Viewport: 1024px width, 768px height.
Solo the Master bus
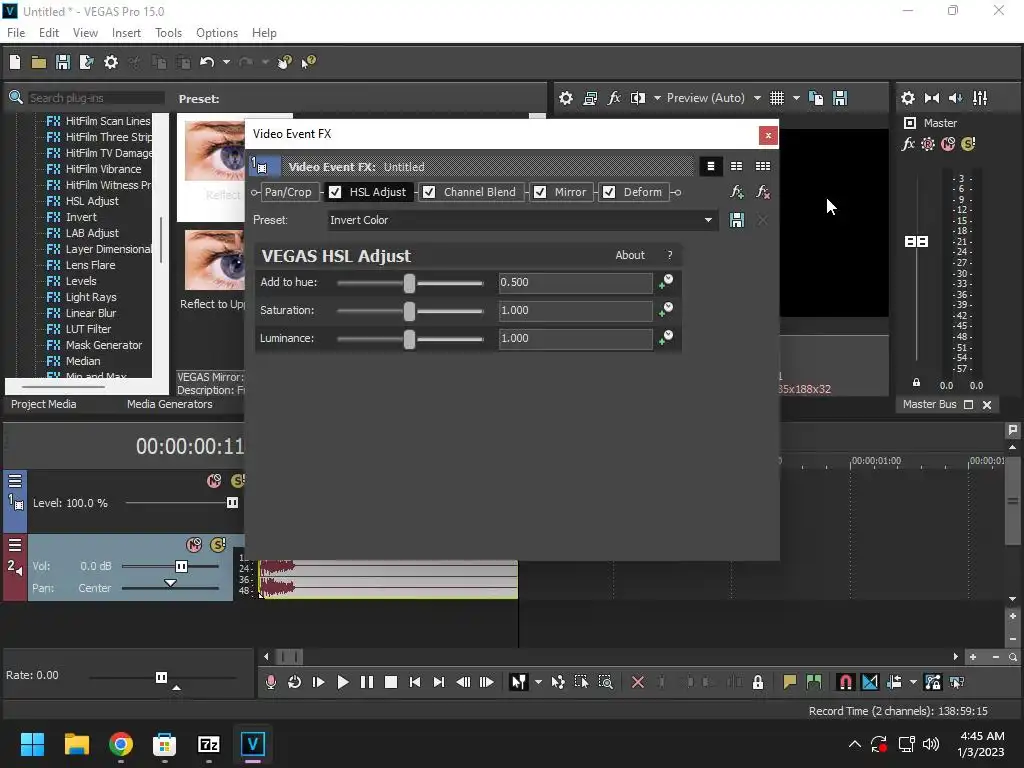[968, 144]
